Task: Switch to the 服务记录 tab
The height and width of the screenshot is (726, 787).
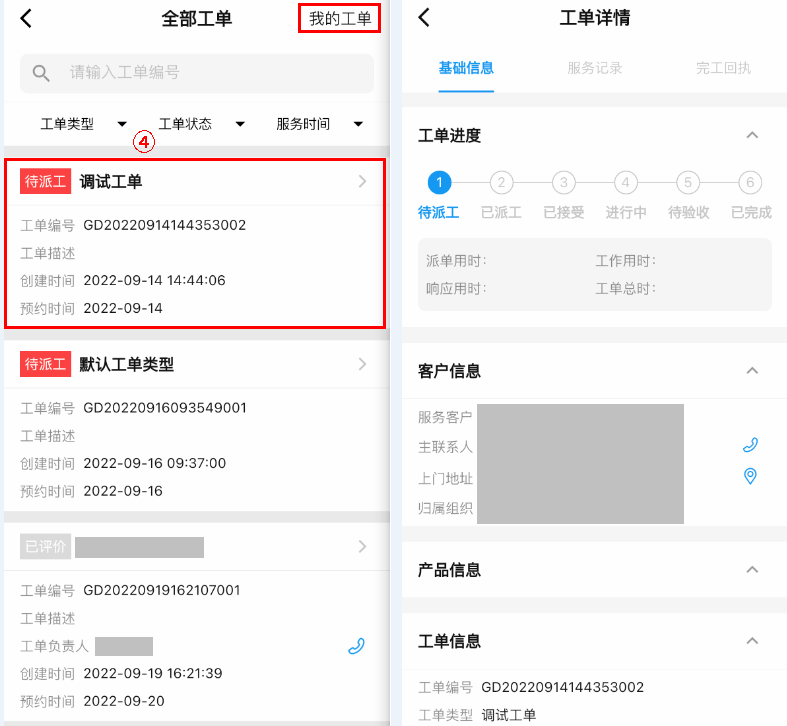Action: [595, 68]
